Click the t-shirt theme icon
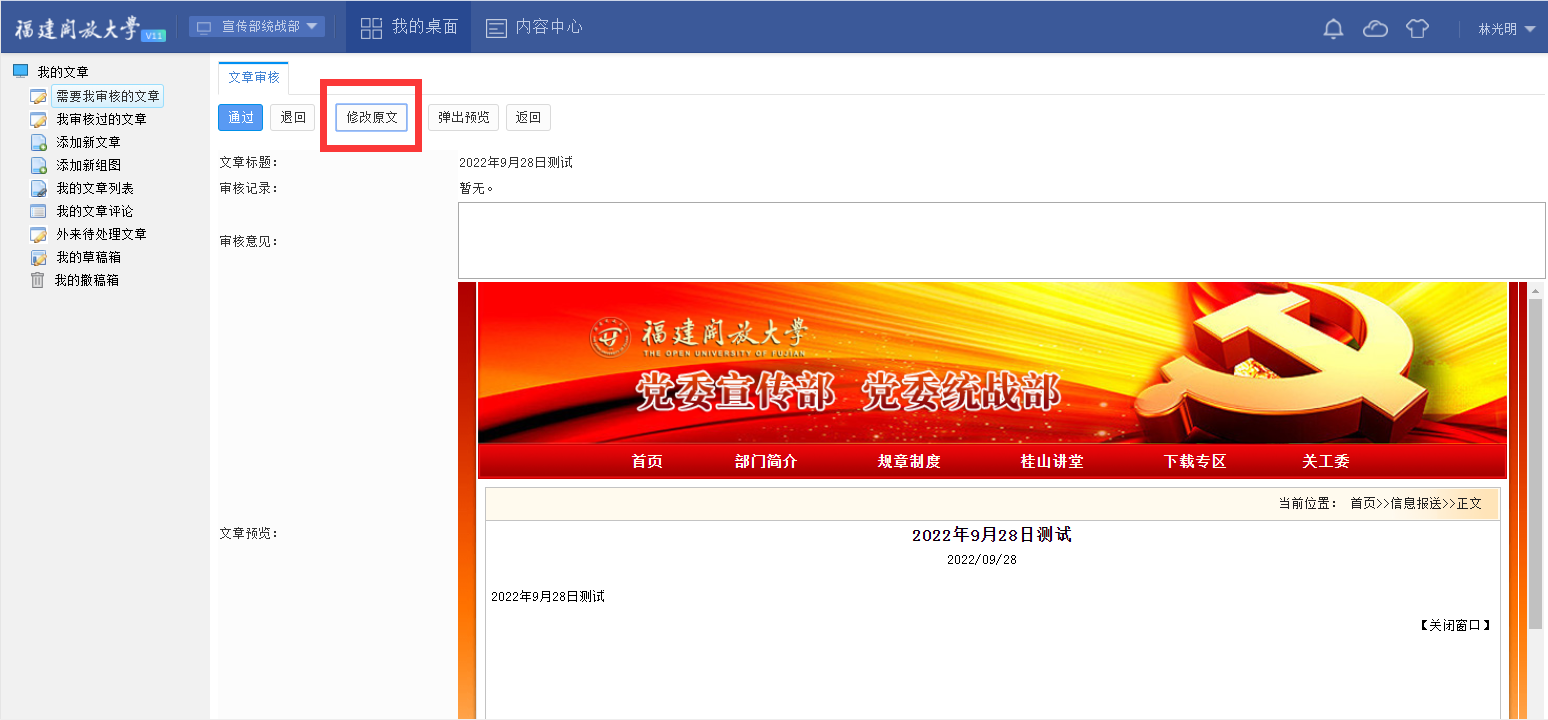 pos(1417,28)
